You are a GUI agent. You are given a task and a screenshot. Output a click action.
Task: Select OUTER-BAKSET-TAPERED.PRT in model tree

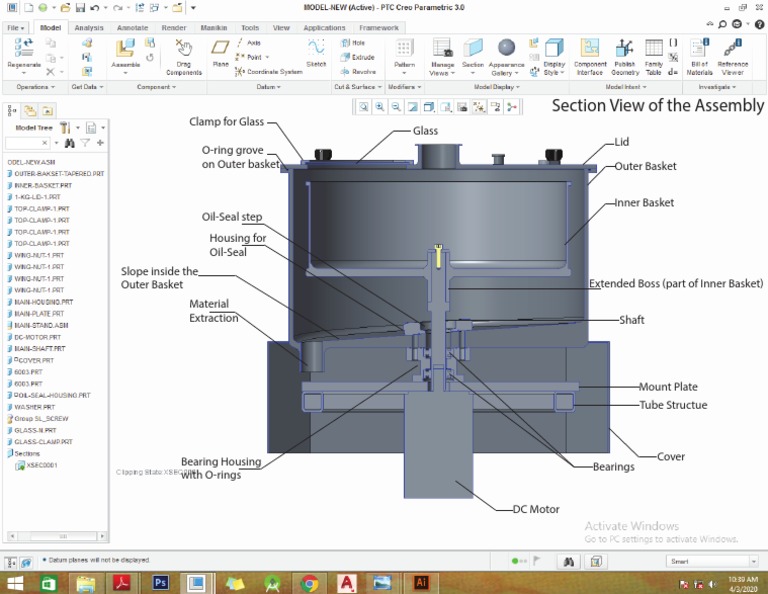(55, 173)
